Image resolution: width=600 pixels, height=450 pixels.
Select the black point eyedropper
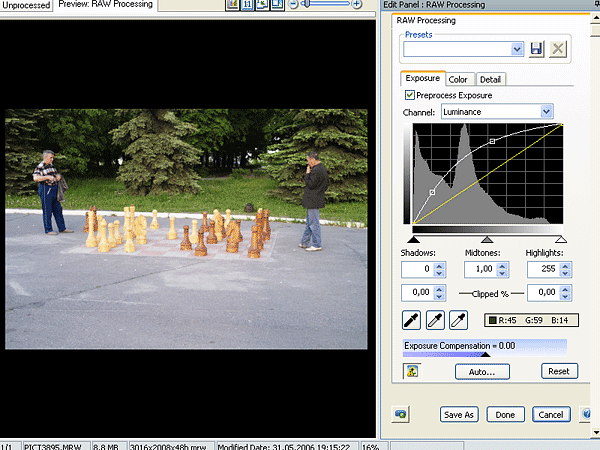(411, 320)
